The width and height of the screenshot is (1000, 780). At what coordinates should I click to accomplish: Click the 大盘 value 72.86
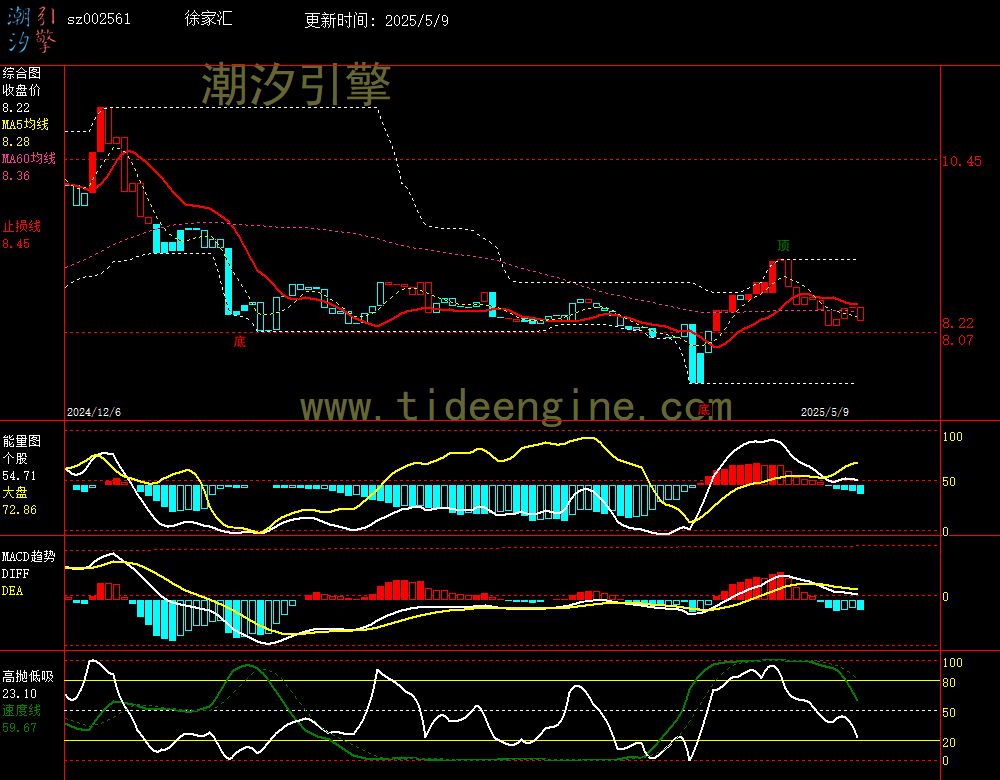click(x=19, y=510)
